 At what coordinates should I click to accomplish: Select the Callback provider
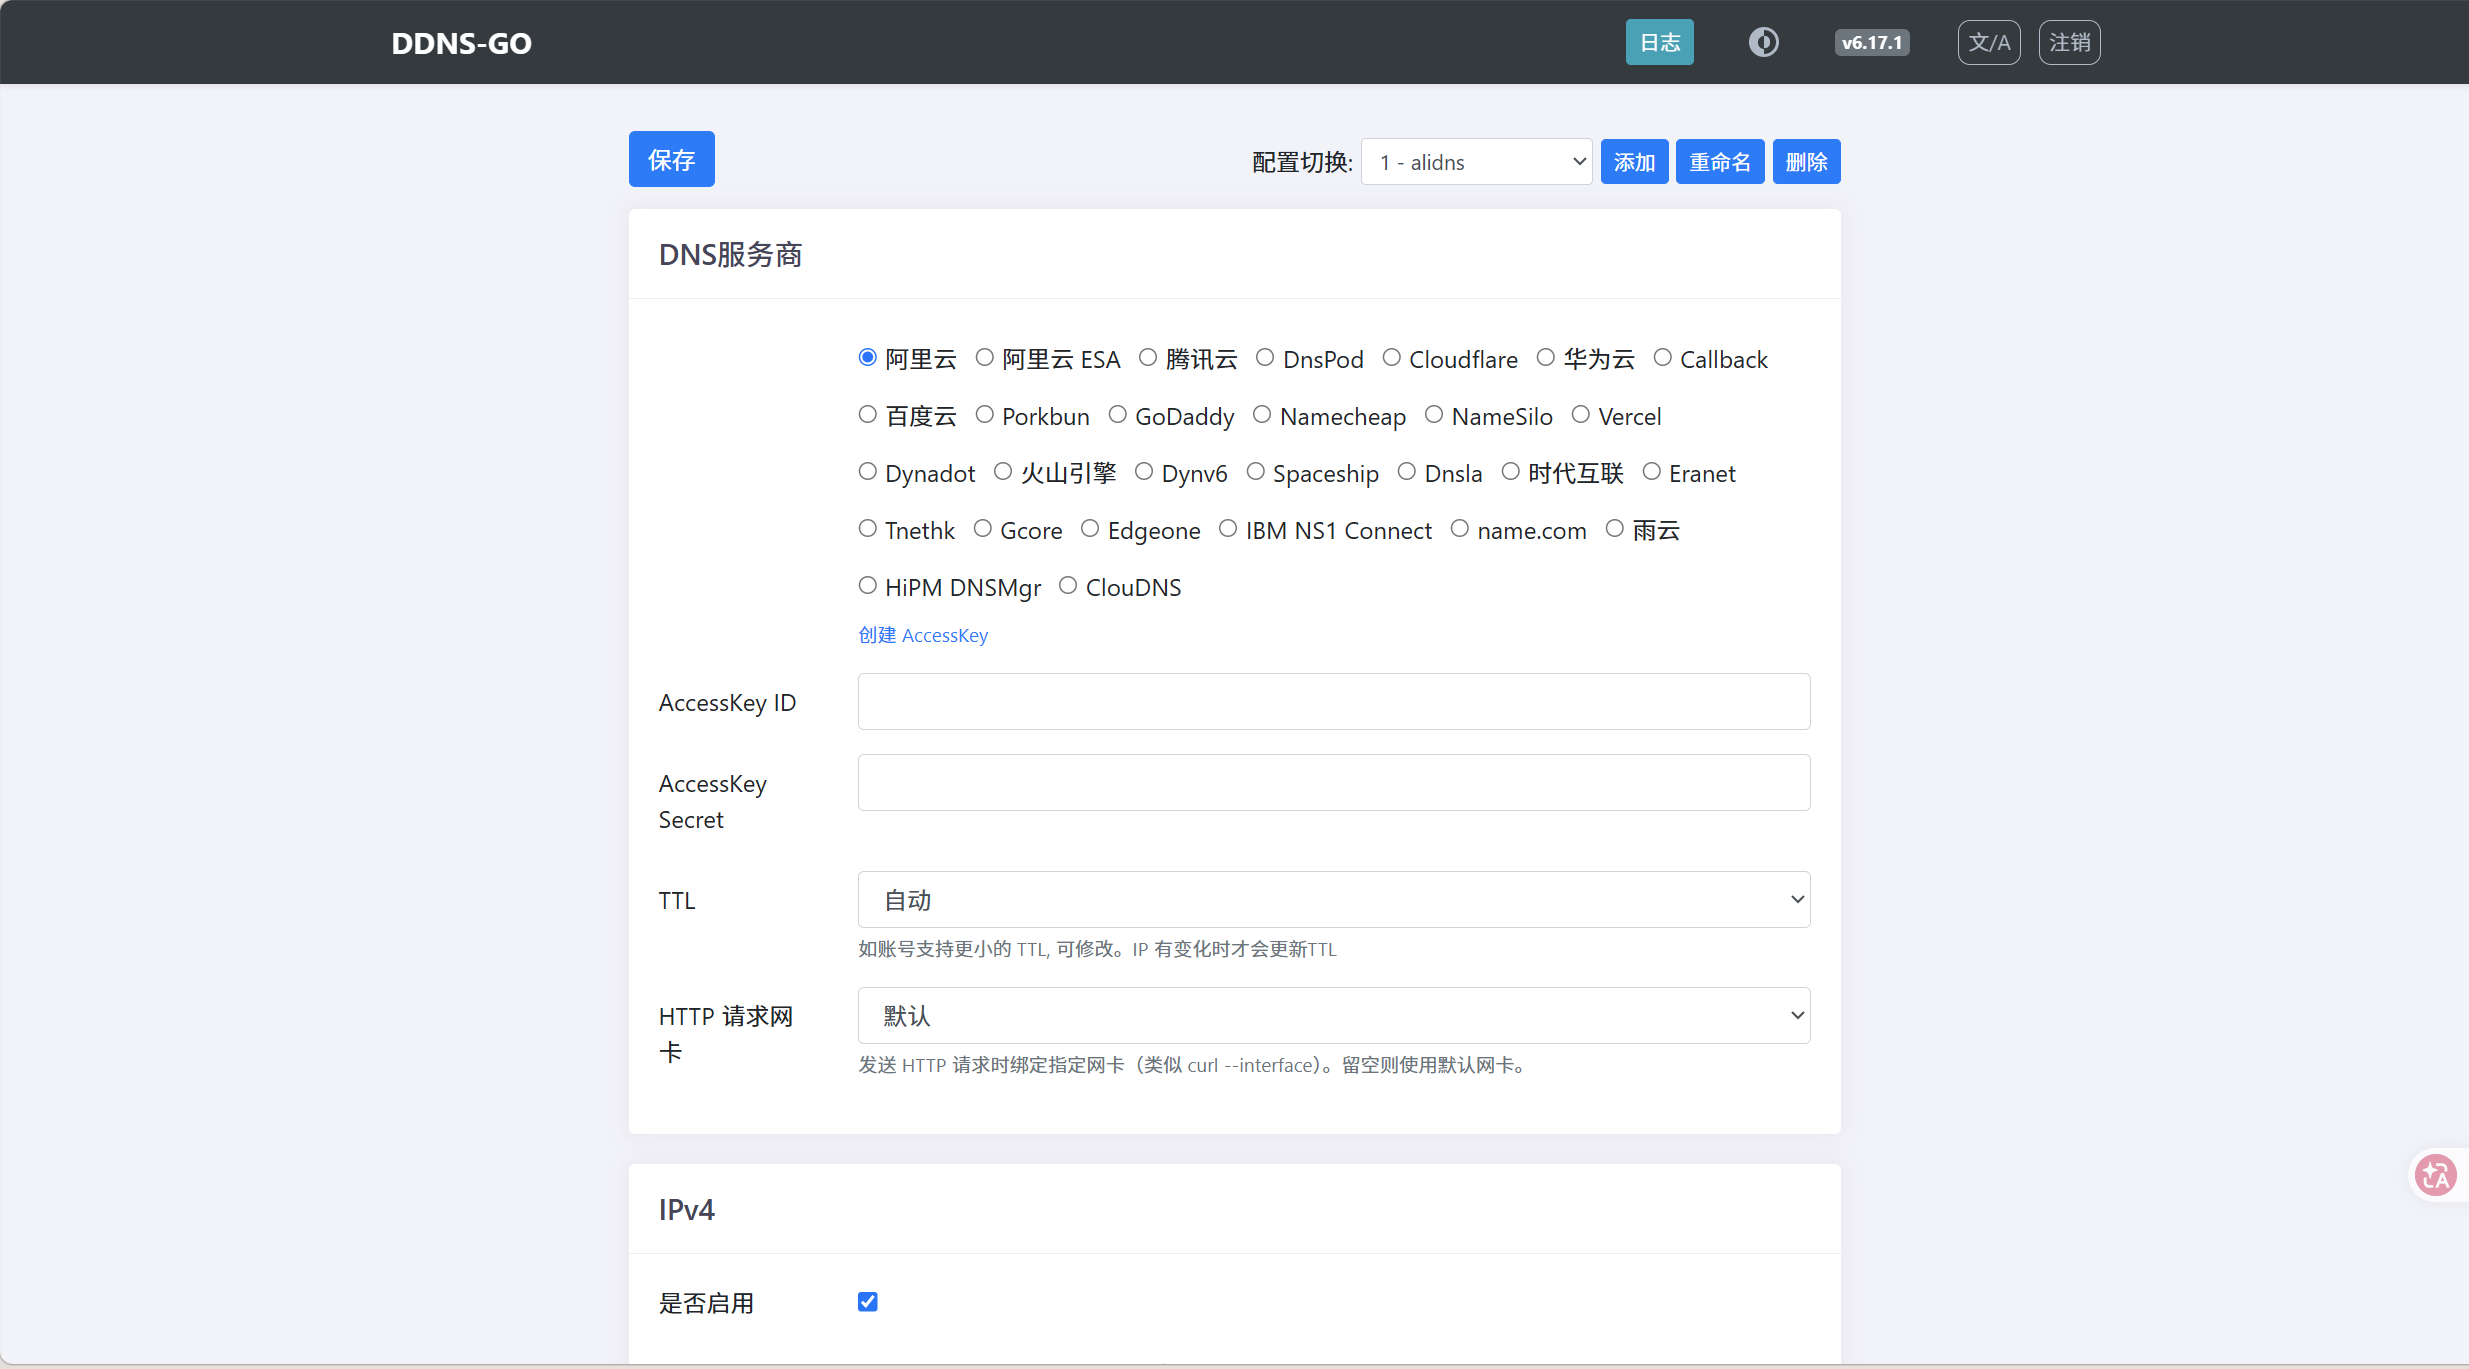tap(1663, 358)
